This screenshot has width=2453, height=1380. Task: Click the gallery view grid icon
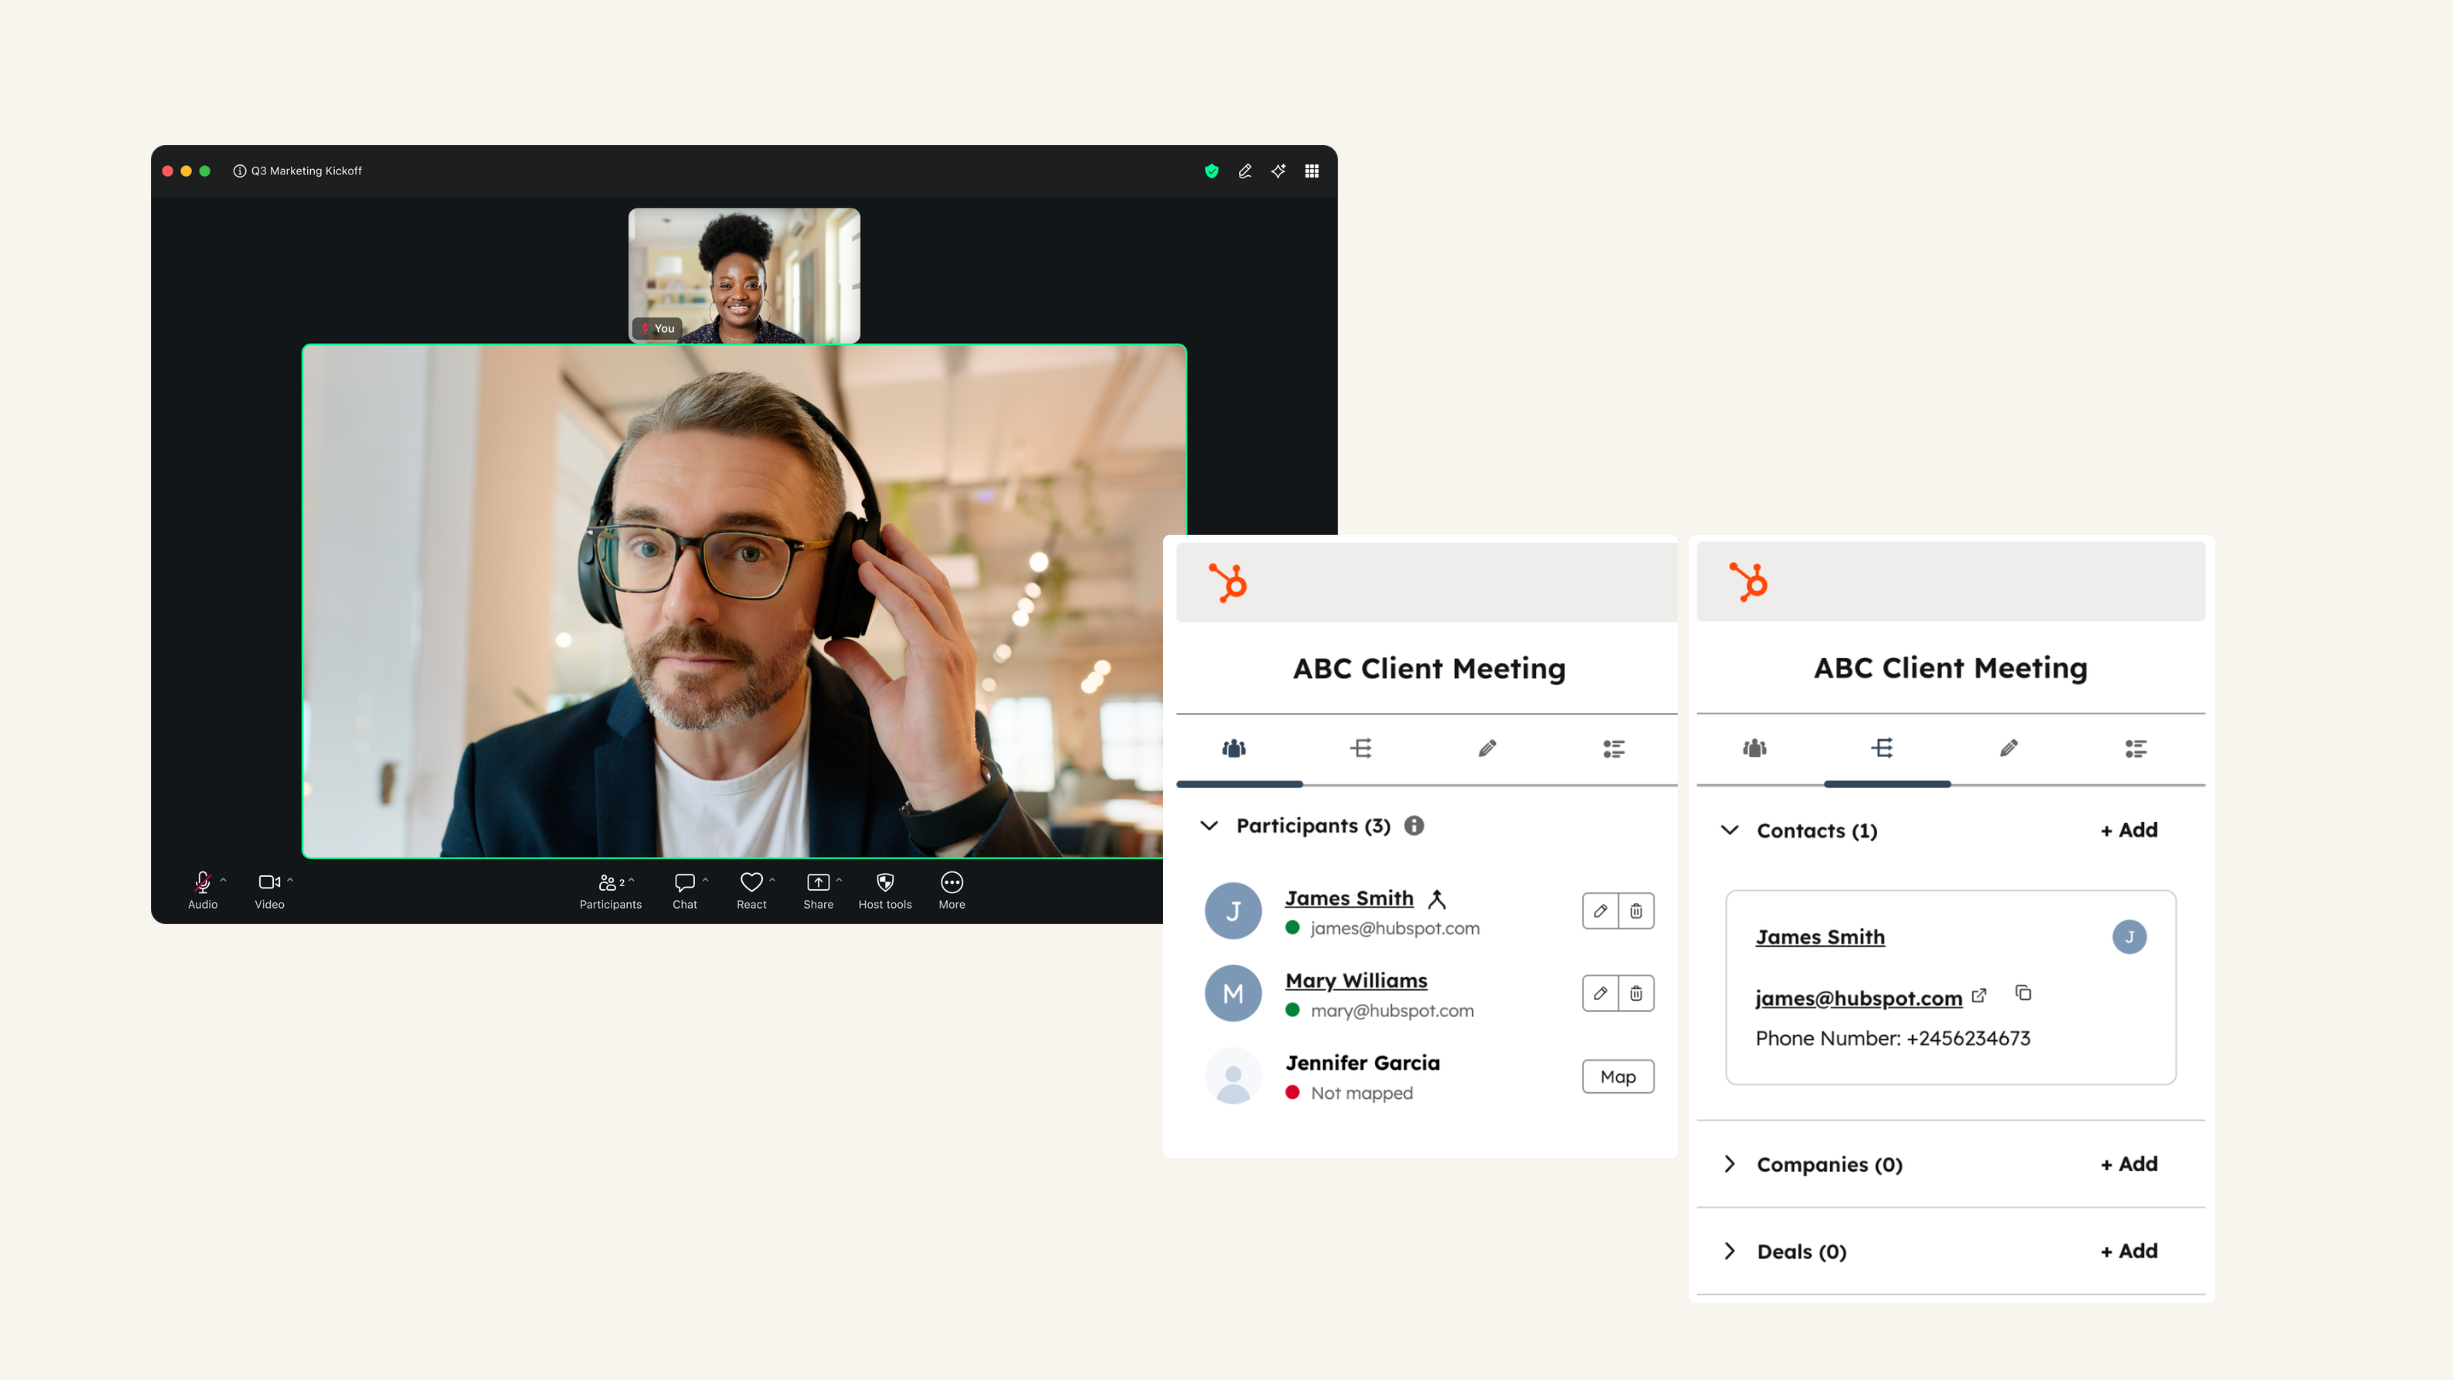click(1311, 171)
